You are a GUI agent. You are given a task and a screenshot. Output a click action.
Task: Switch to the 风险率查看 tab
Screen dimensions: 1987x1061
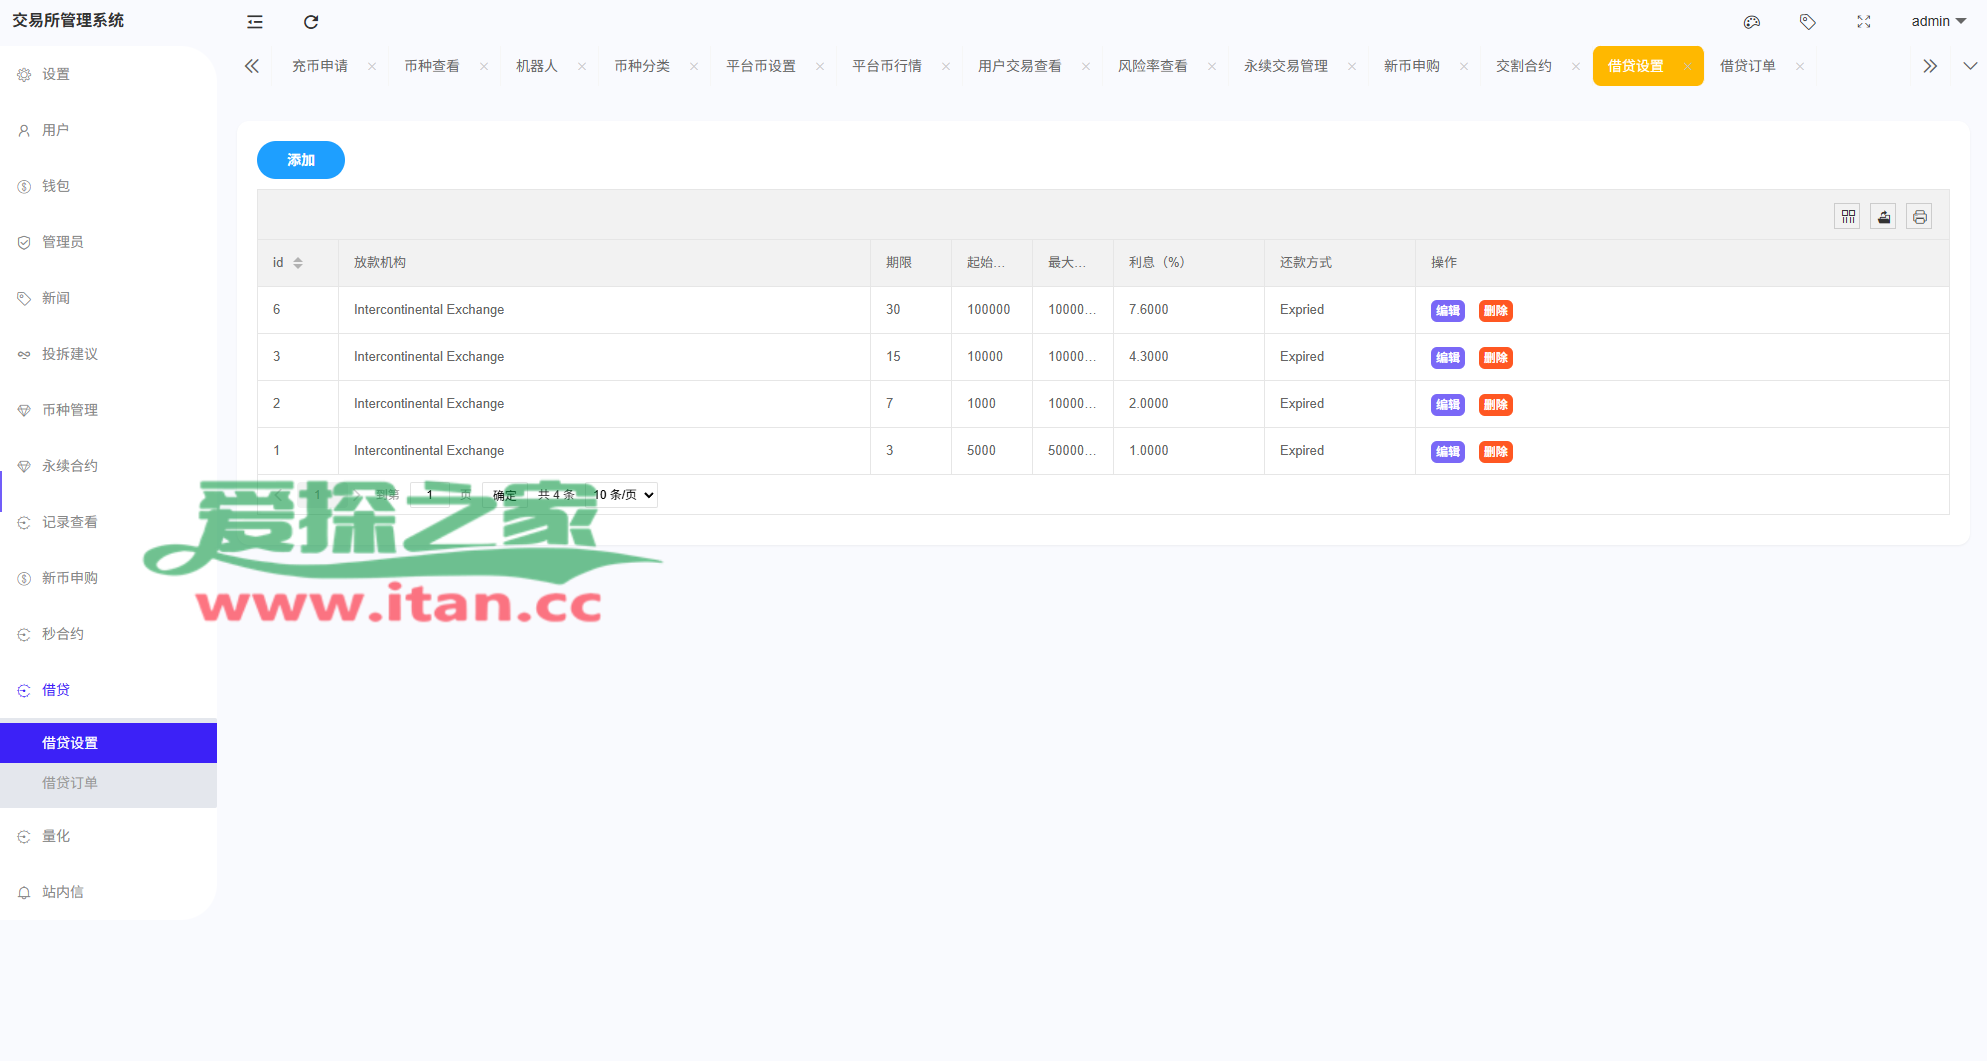(1152, 66)
